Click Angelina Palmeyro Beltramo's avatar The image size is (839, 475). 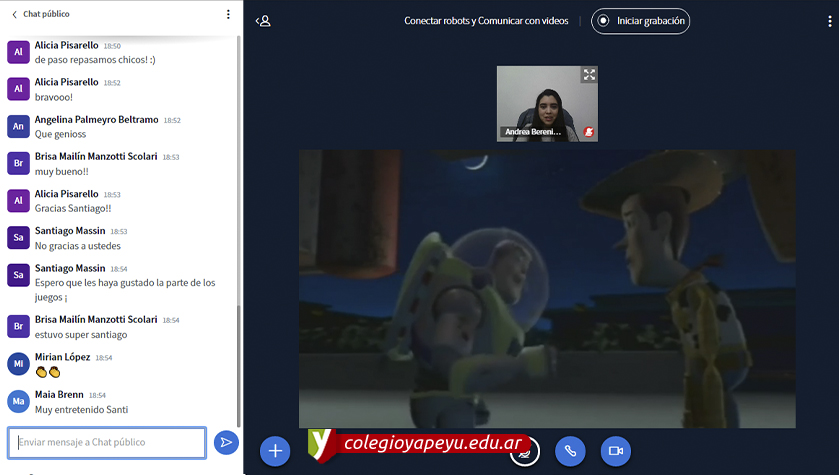18,126
